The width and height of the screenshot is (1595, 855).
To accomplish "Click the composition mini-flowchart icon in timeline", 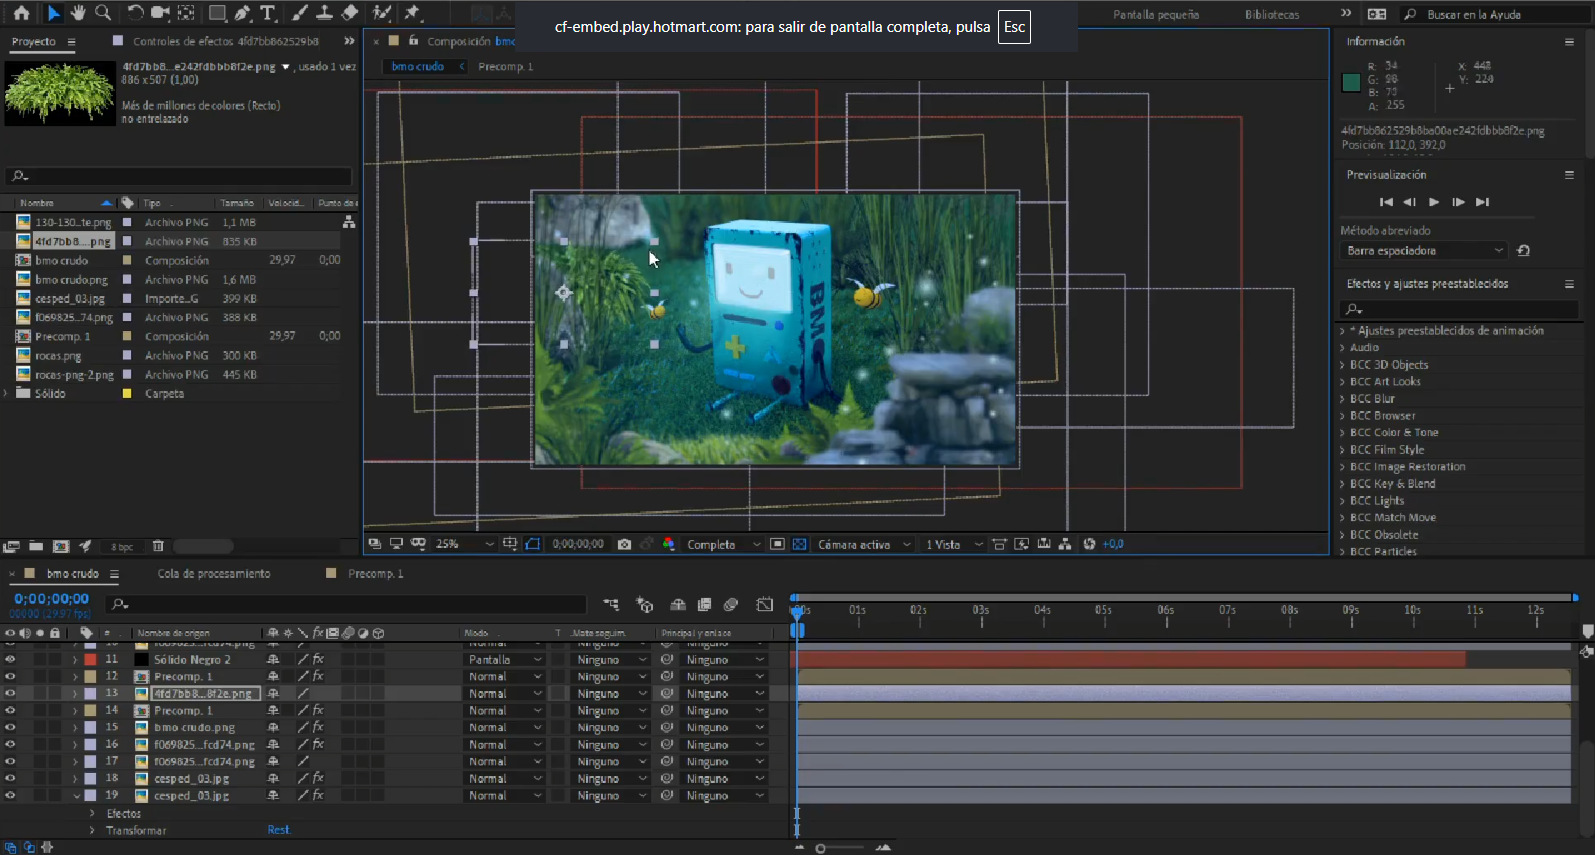I will point(611,605).
